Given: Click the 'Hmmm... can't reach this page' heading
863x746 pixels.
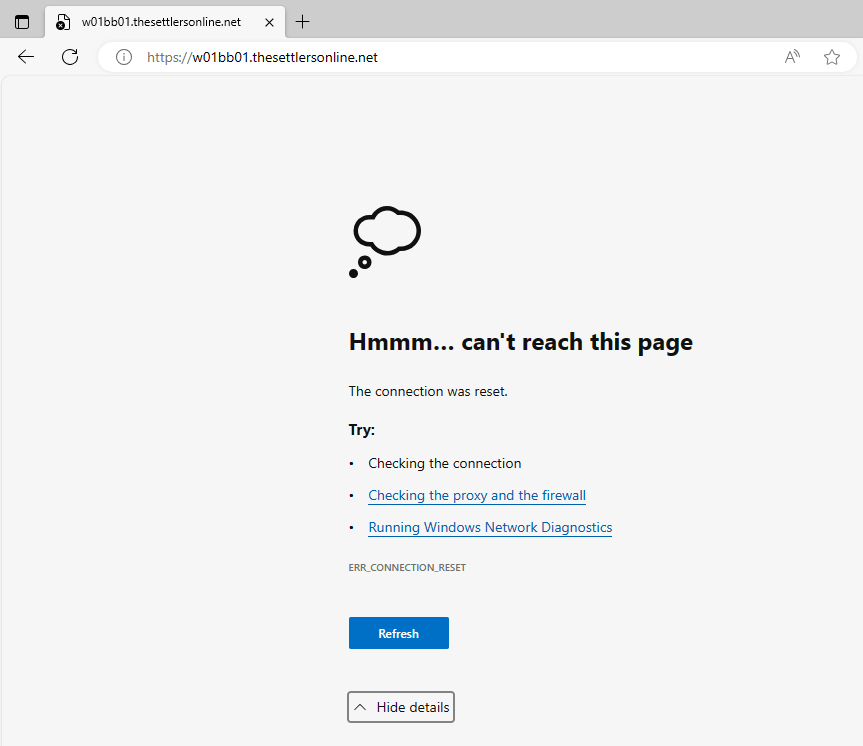Looking at the screenshot, I should pos(521,342).
